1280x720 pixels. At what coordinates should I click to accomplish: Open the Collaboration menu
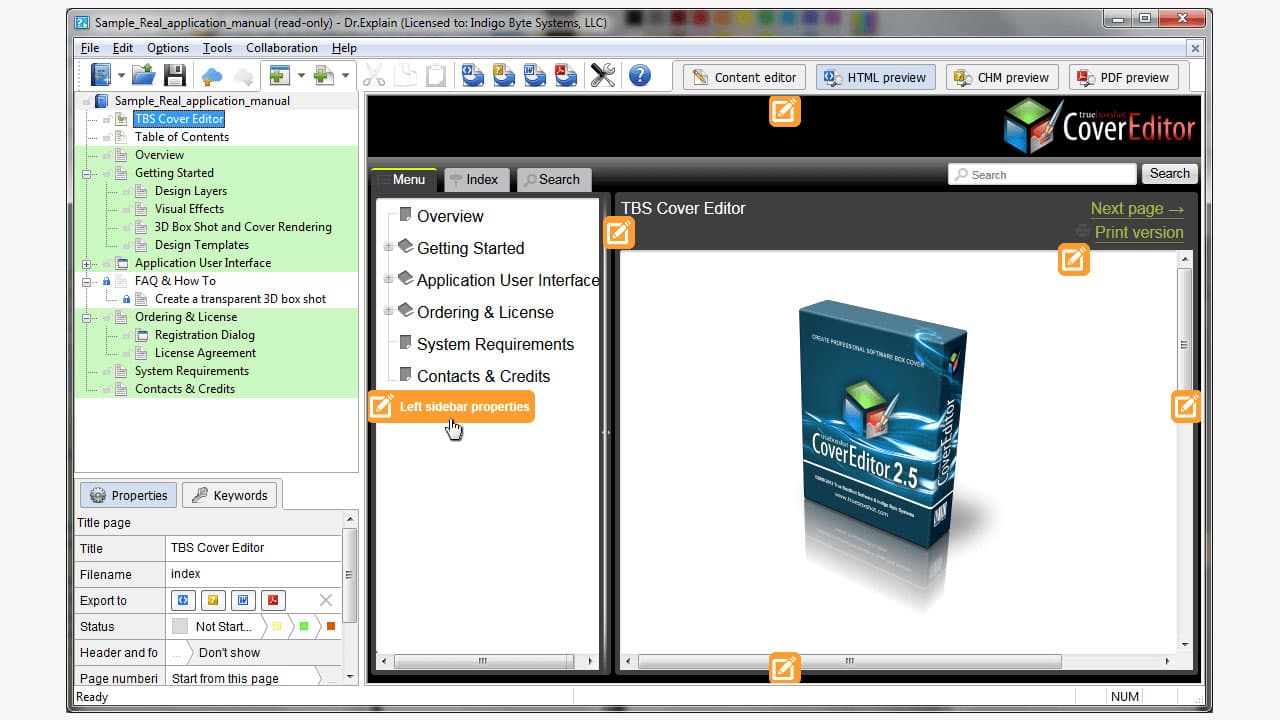point(281,48)
